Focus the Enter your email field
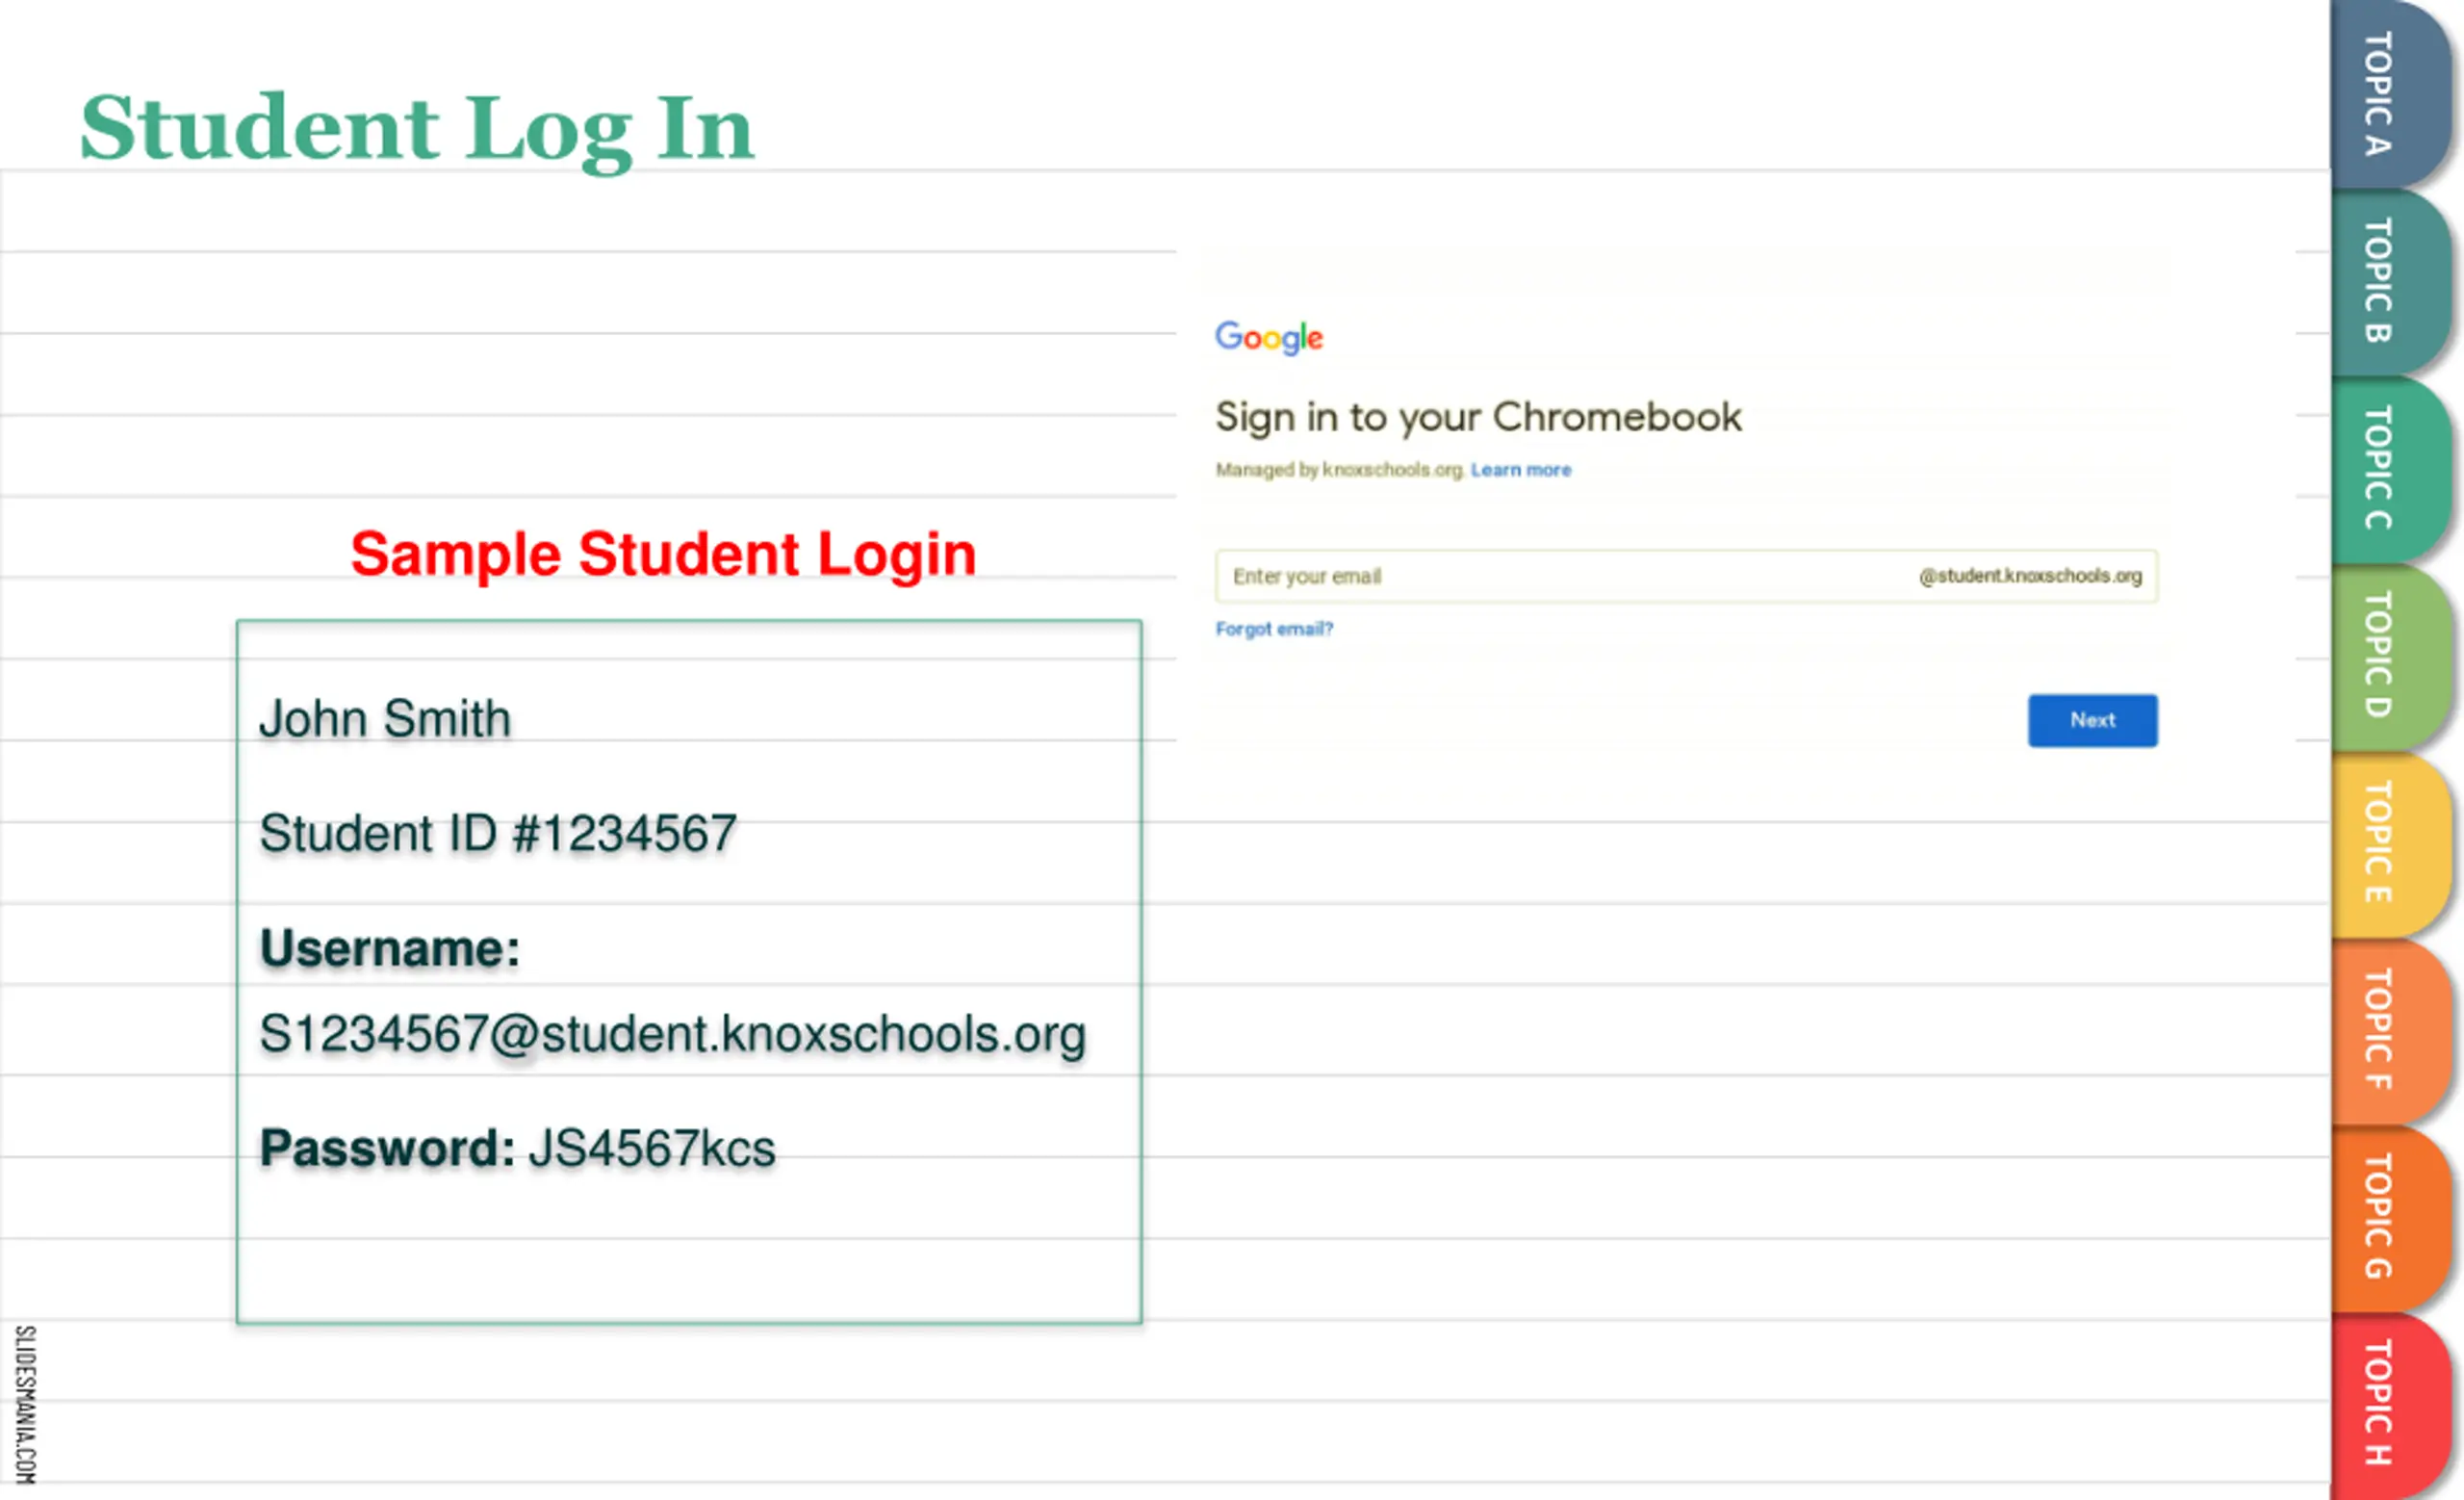2464x1500 pixels. [1686, 576]
